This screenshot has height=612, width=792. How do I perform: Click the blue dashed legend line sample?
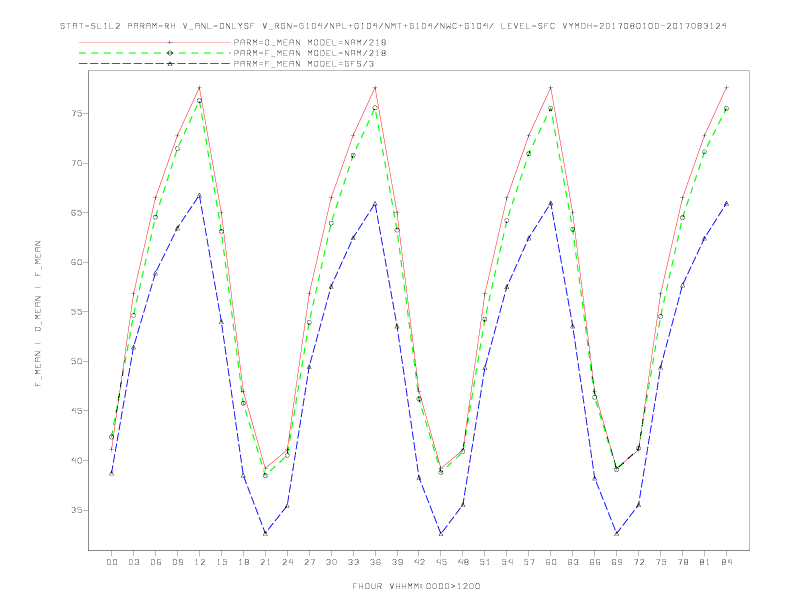(x=155, y=64)
